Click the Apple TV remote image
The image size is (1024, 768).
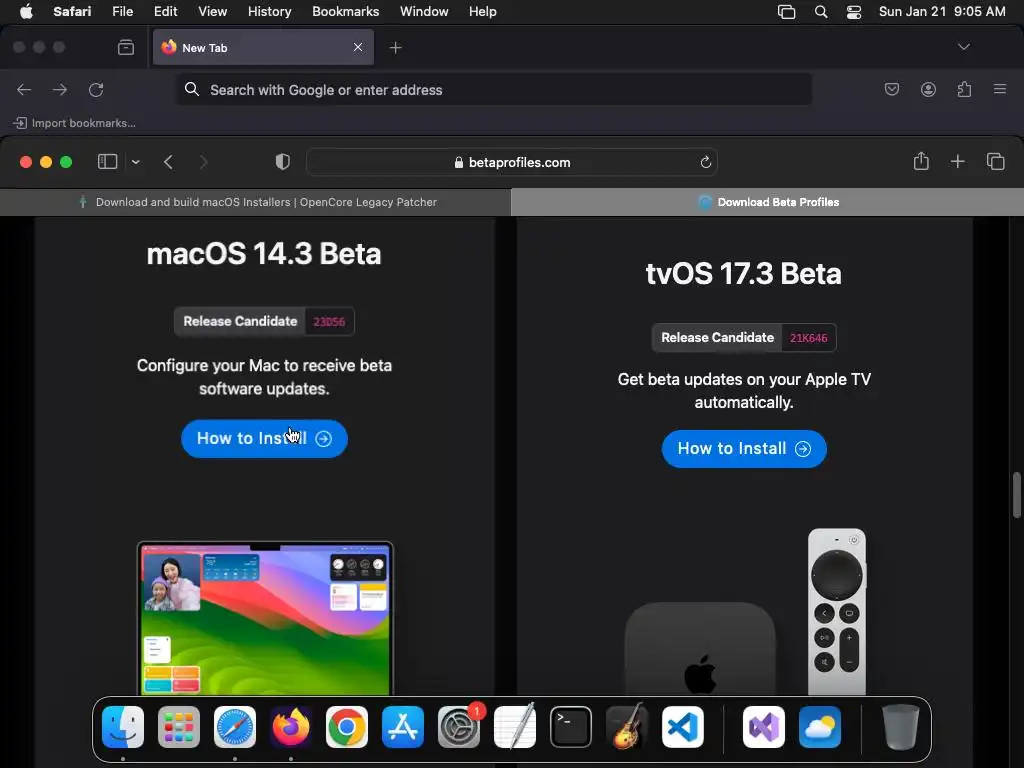point(837,611)
